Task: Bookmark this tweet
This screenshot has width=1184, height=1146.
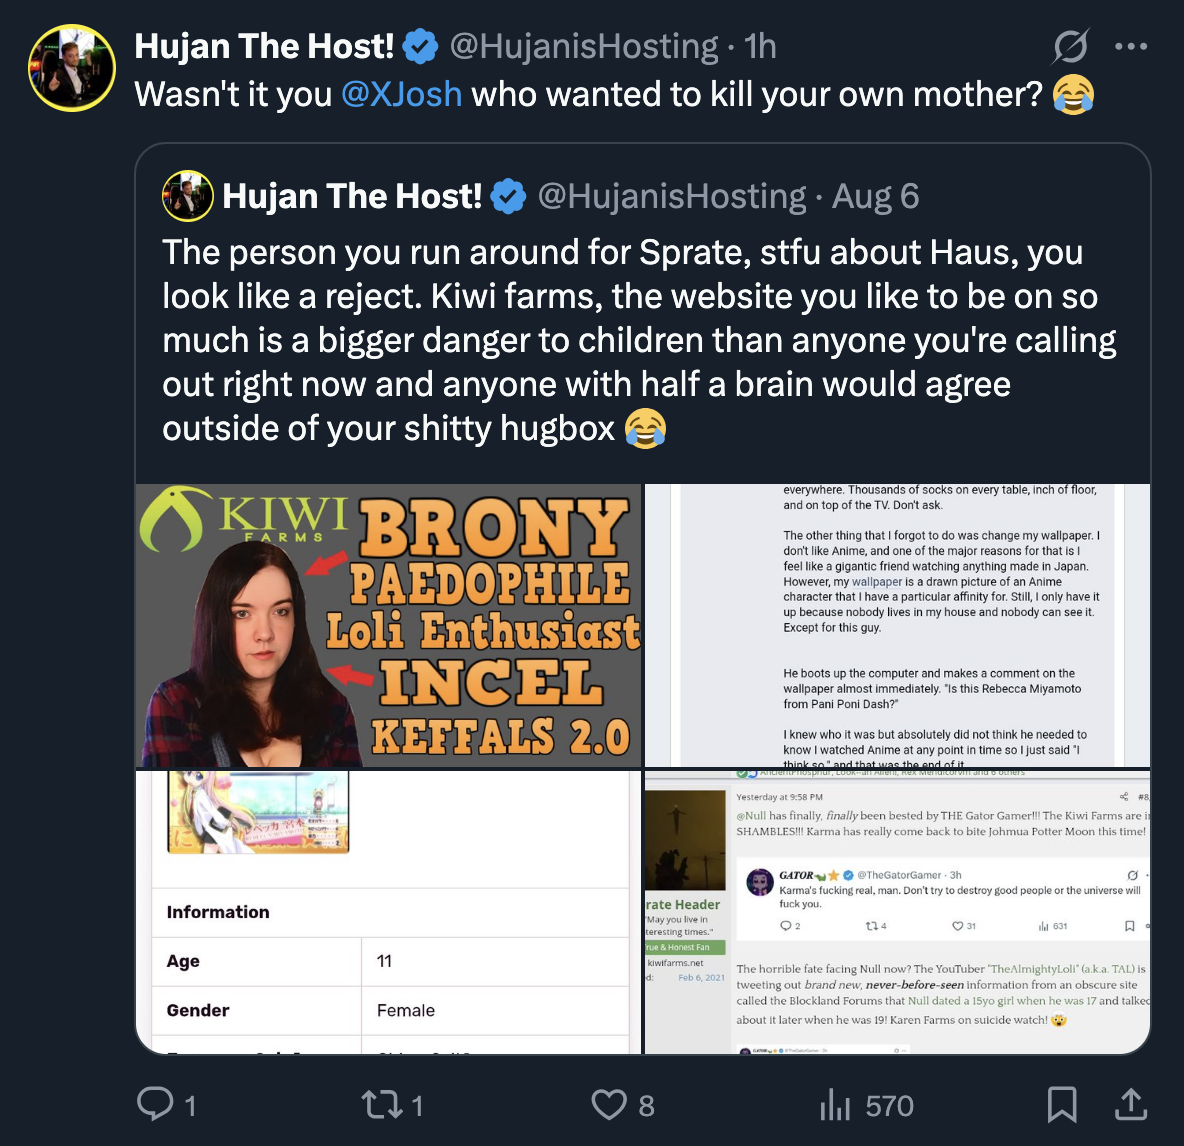Action: point(1061,1104)
